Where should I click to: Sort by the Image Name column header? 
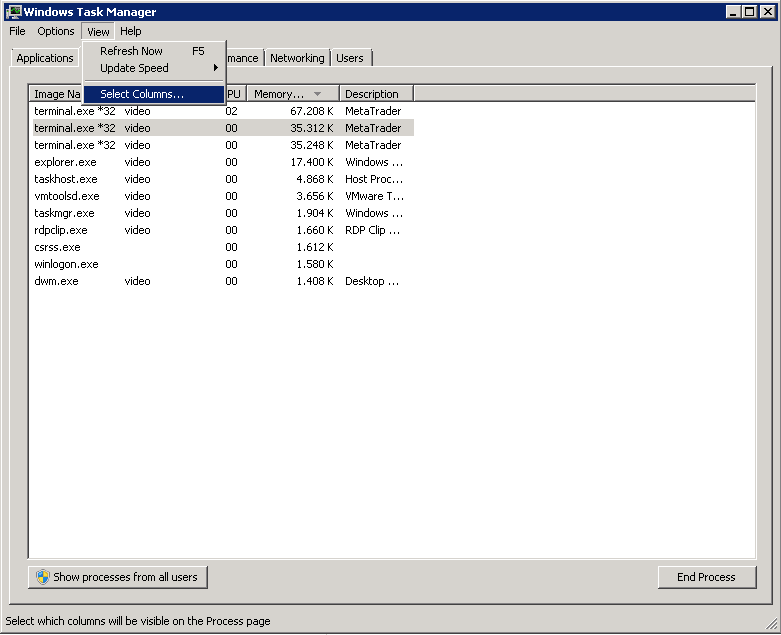(56, 94)
